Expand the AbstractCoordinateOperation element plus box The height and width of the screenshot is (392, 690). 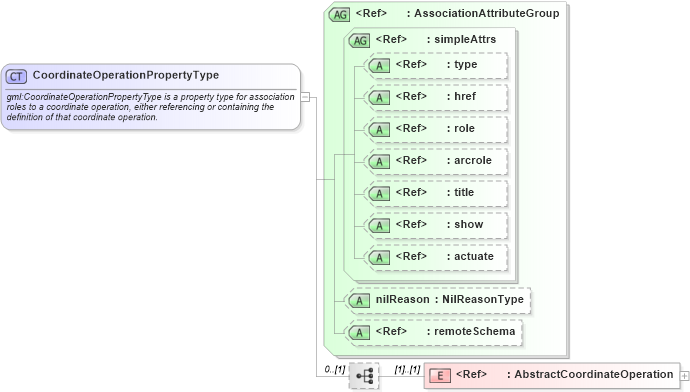(684, 376)
